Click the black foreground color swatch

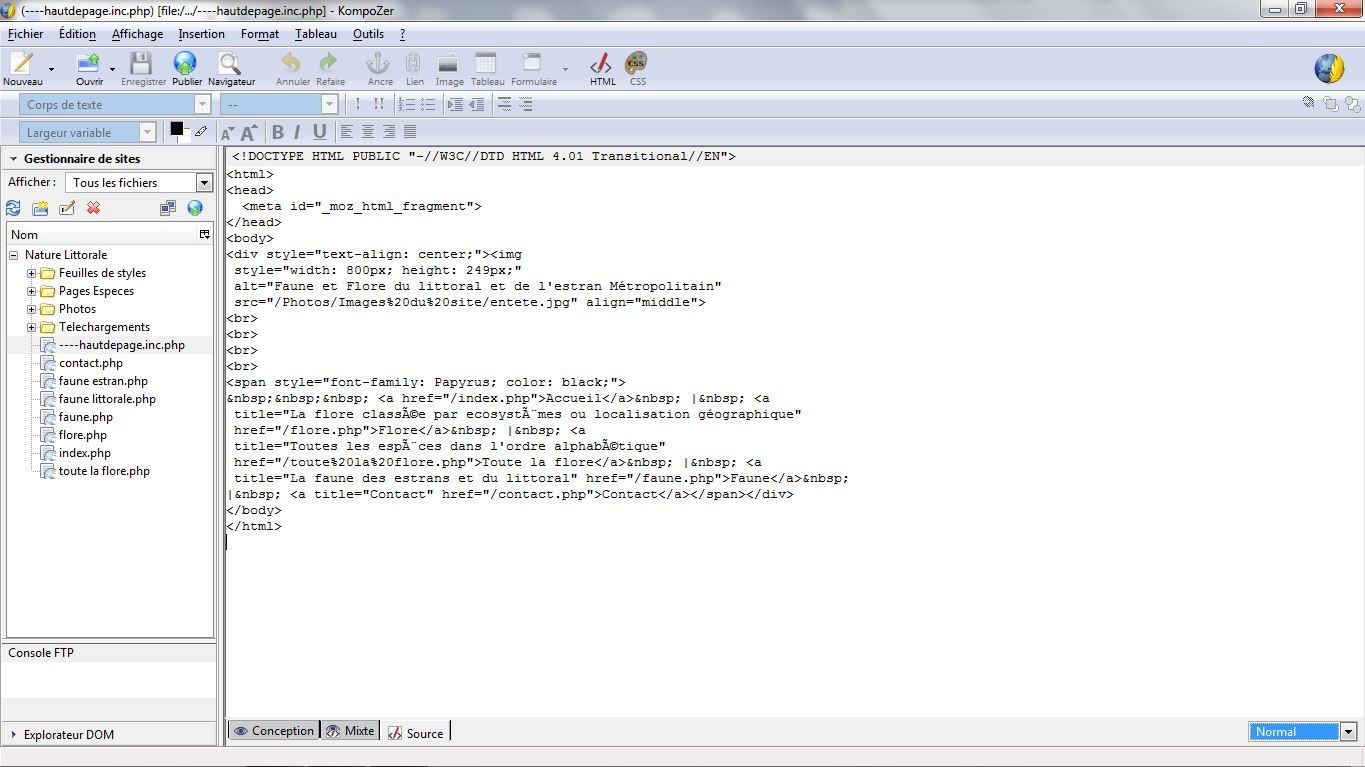point(177,129)
